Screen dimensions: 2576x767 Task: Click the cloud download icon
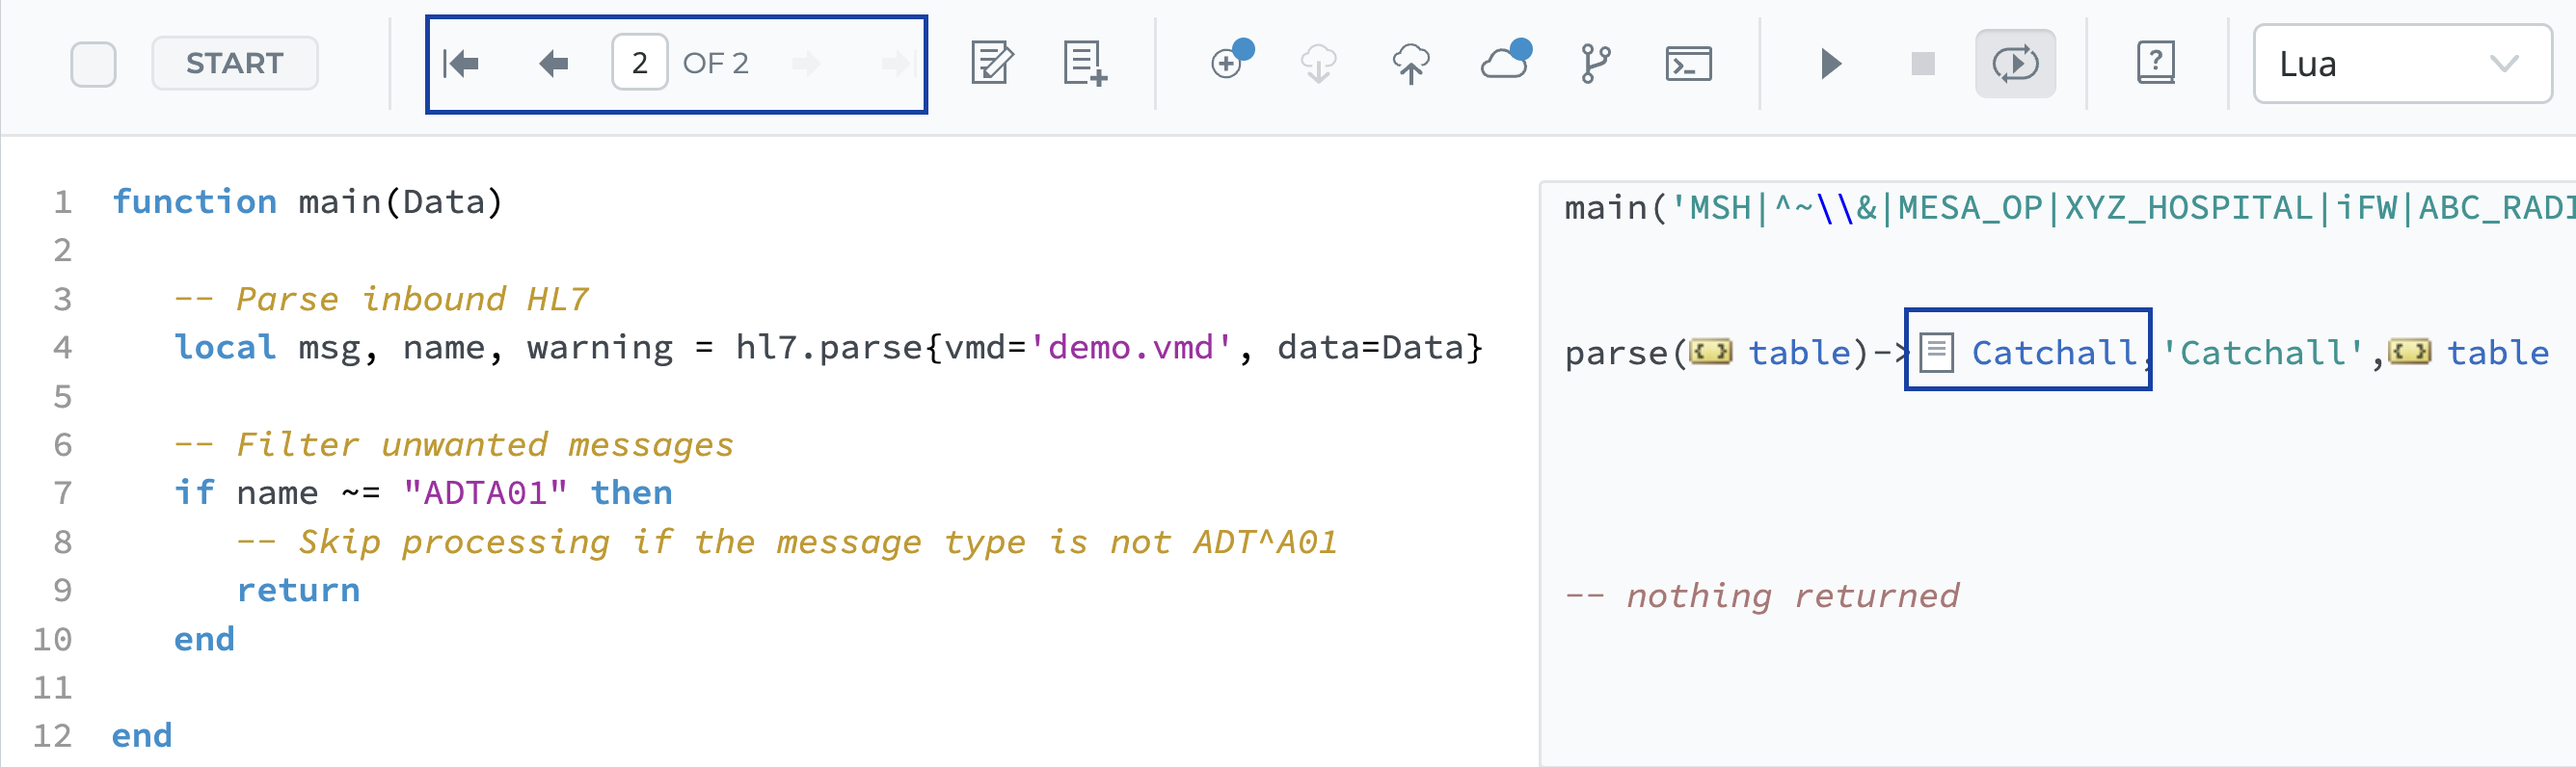coord(1319,64)
